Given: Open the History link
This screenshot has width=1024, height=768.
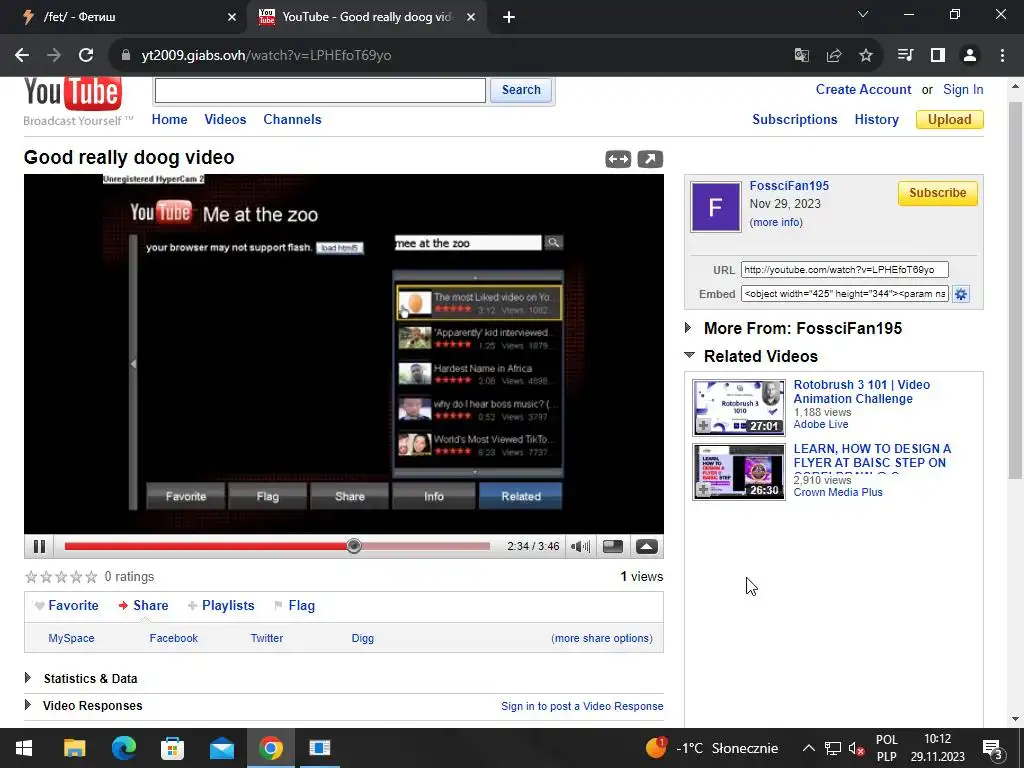Looking at the screenshot, I should 876,120.
